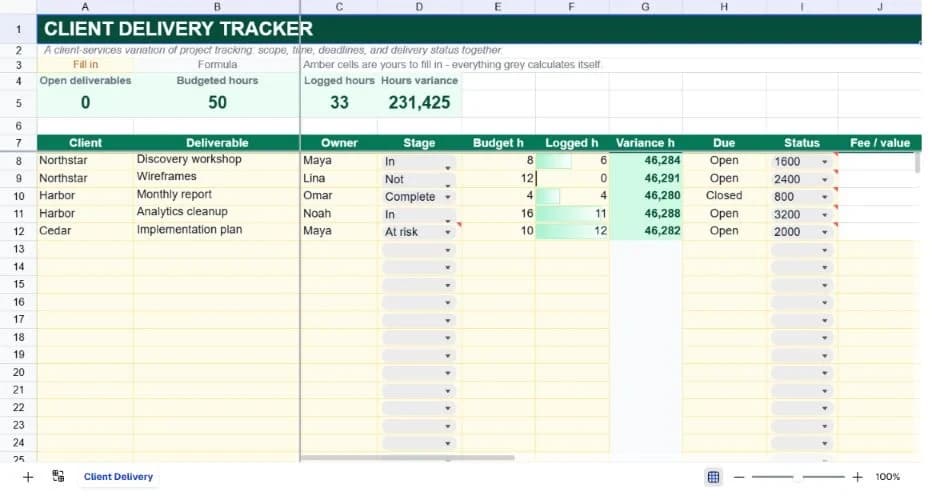Select the Discovery workshop cell
The image size is (932, 496).
[217, 160]
